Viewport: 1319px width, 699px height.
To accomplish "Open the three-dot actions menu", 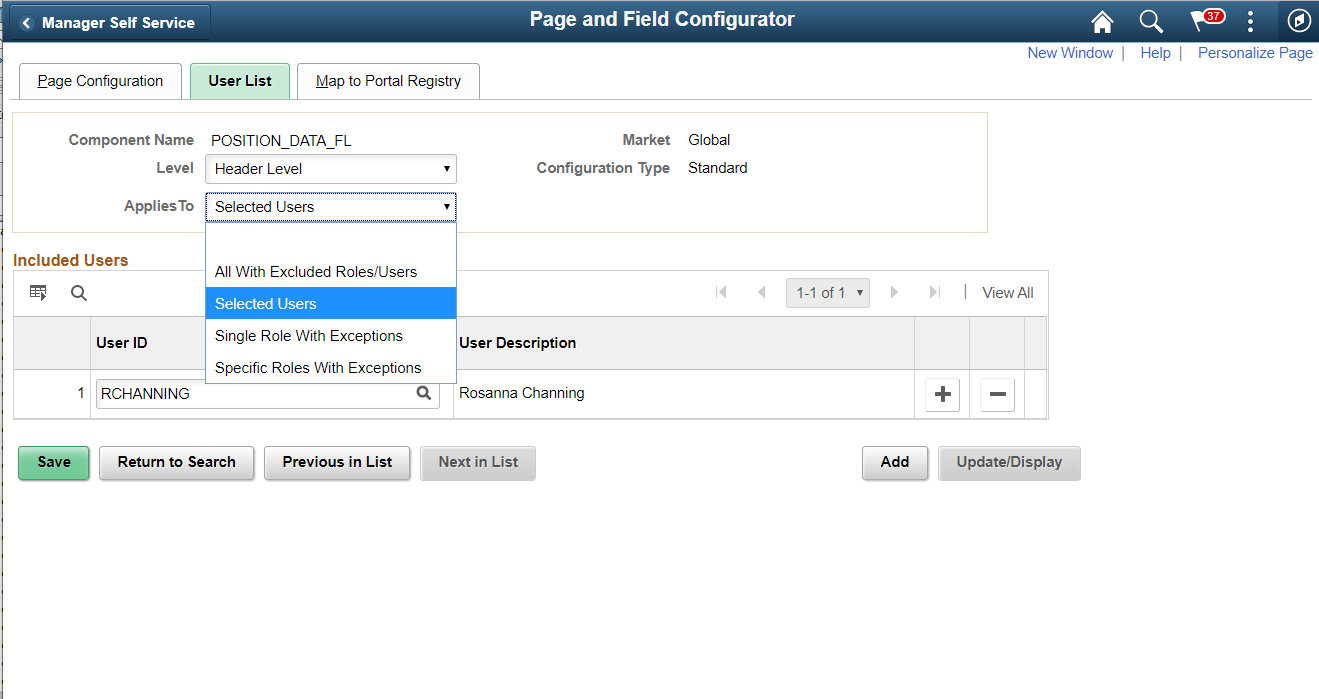I will [x=1250, y=22].
